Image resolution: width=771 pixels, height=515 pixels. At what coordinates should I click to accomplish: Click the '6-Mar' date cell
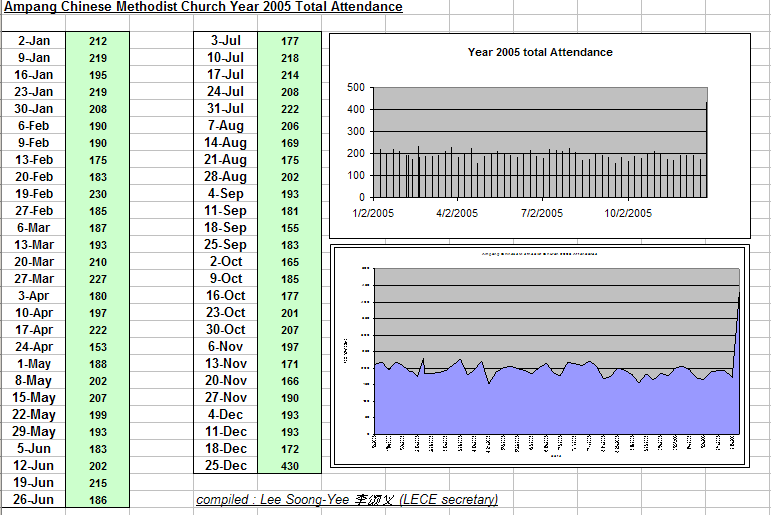[x=34, y=228]
